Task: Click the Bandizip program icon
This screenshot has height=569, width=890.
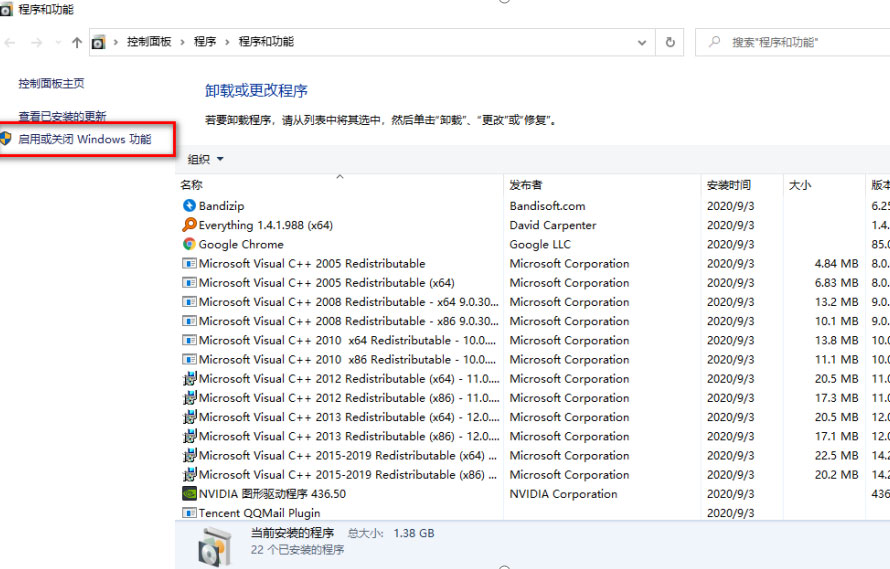Action: click(x=189, y=206)
